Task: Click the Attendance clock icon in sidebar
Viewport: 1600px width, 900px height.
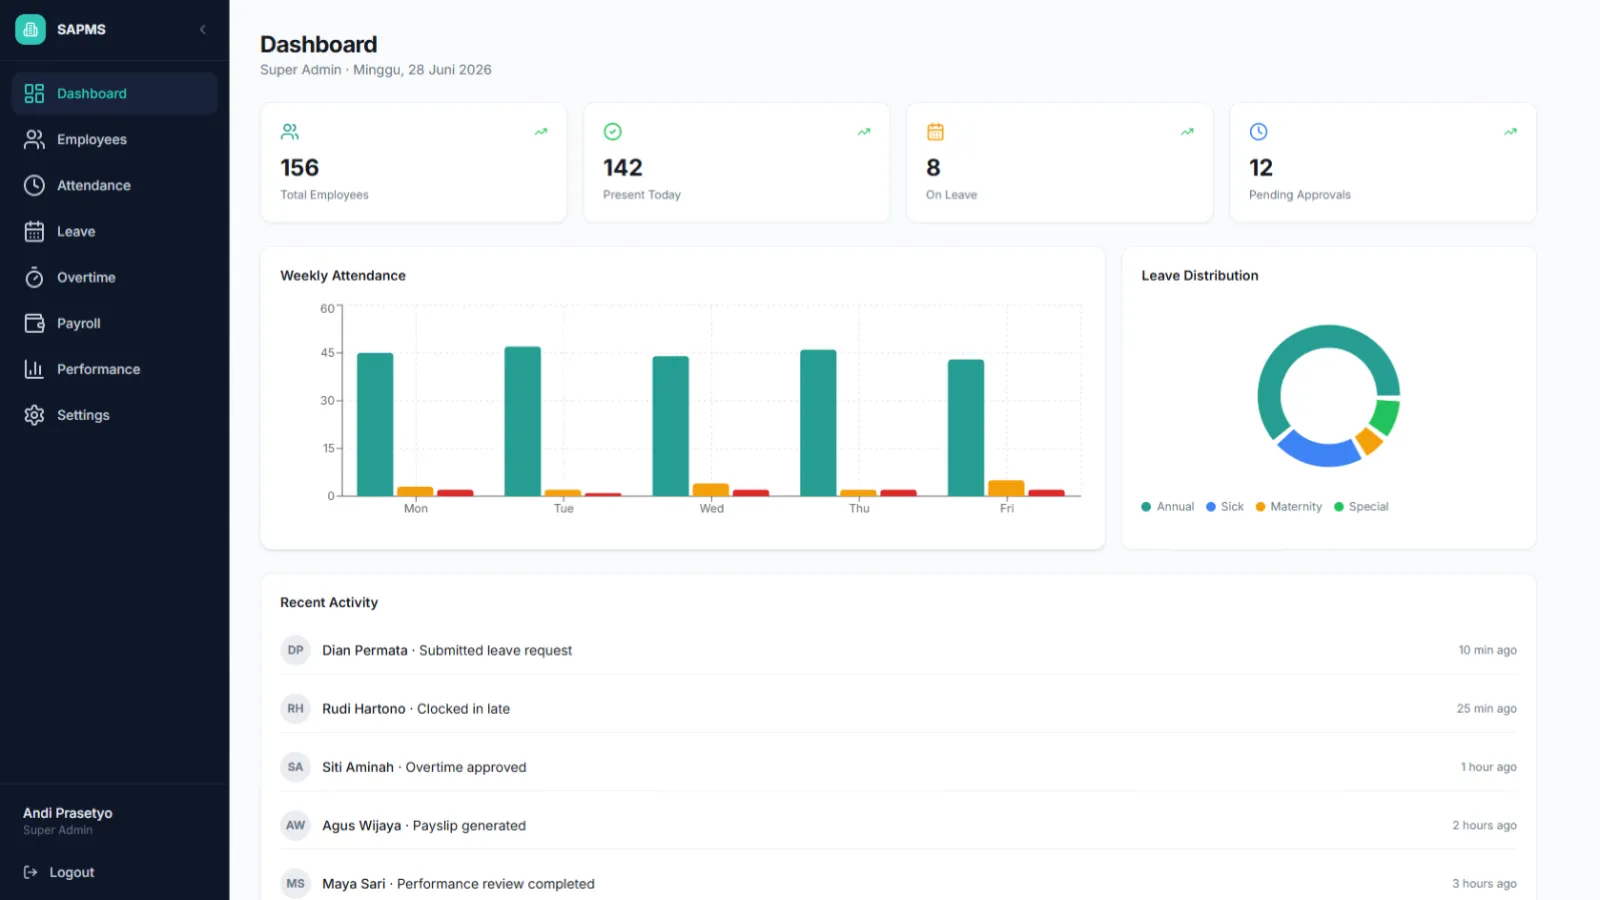Action: coord(34,185)
